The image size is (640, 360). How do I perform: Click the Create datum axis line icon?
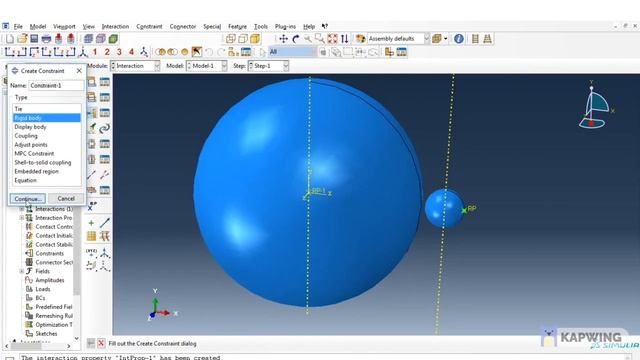pos(105,223)
